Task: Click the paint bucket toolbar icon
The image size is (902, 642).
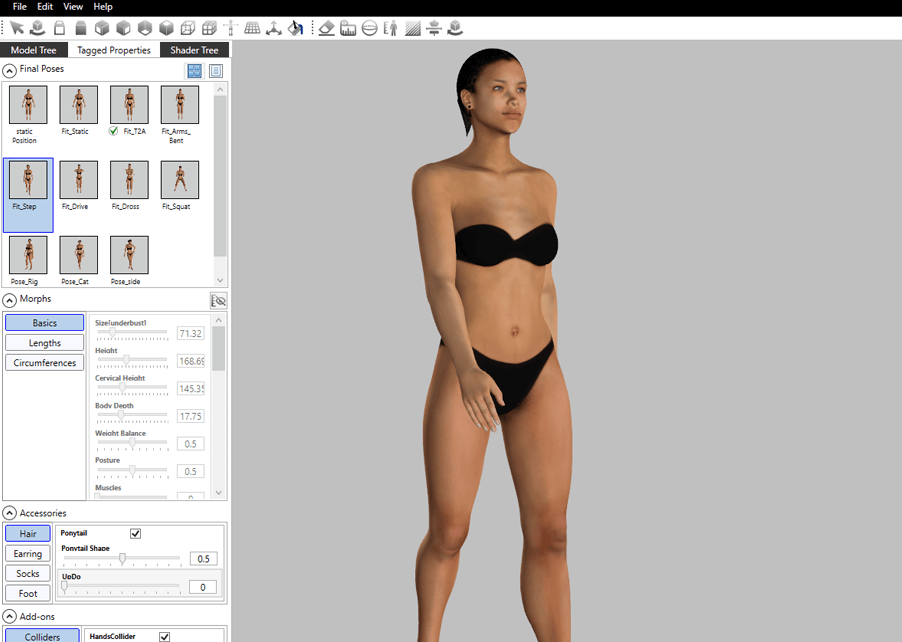Action: click(x=295, y=28)
